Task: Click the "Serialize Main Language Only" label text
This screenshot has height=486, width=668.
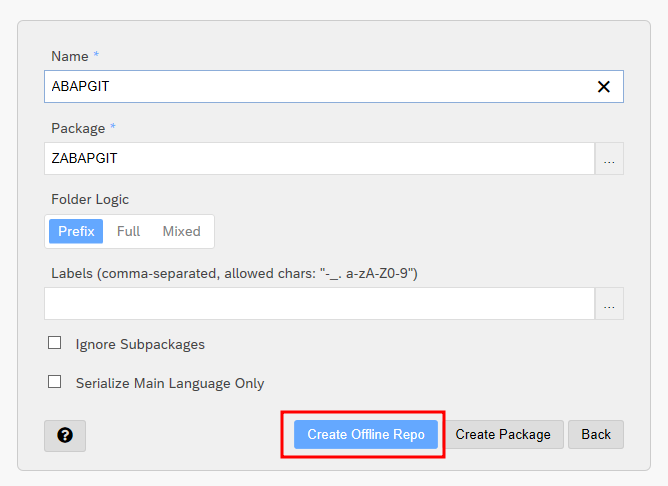Action: point(170,383)
